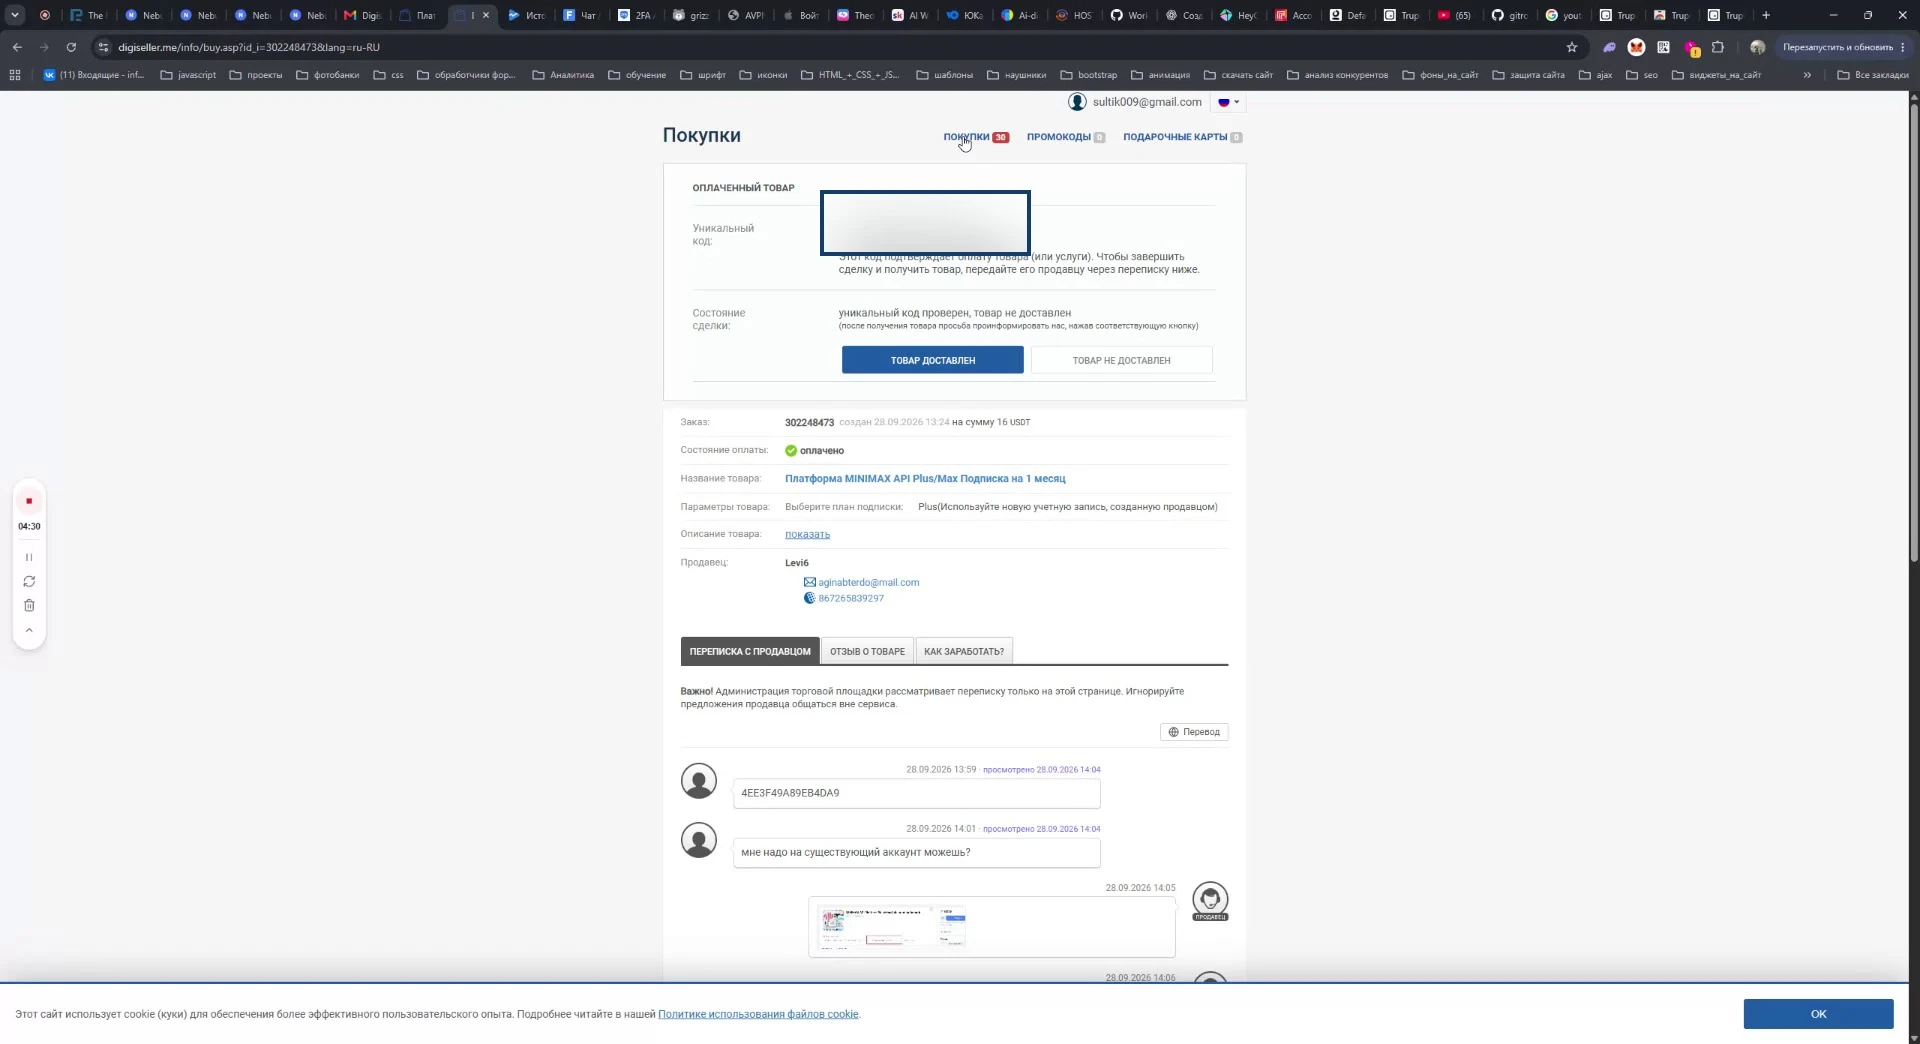
Task: Switch to Отзыв о товаре tab
Action: point(867,651)
